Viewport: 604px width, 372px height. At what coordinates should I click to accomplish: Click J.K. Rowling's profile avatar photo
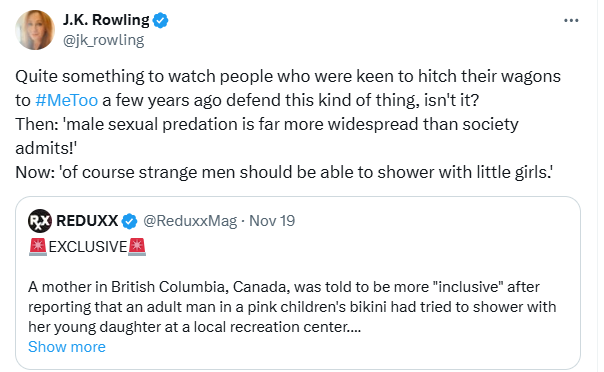pyautogui.click(x=35, y=30)
